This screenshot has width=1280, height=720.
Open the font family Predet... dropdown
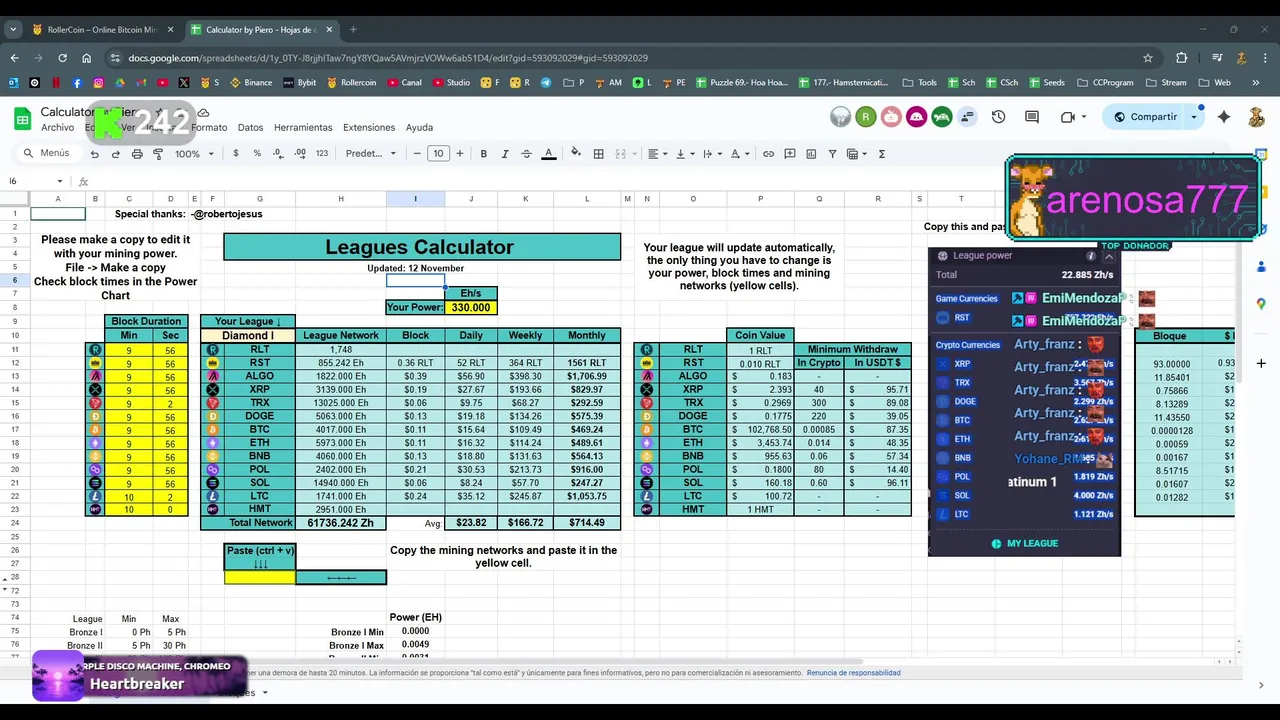371,154
